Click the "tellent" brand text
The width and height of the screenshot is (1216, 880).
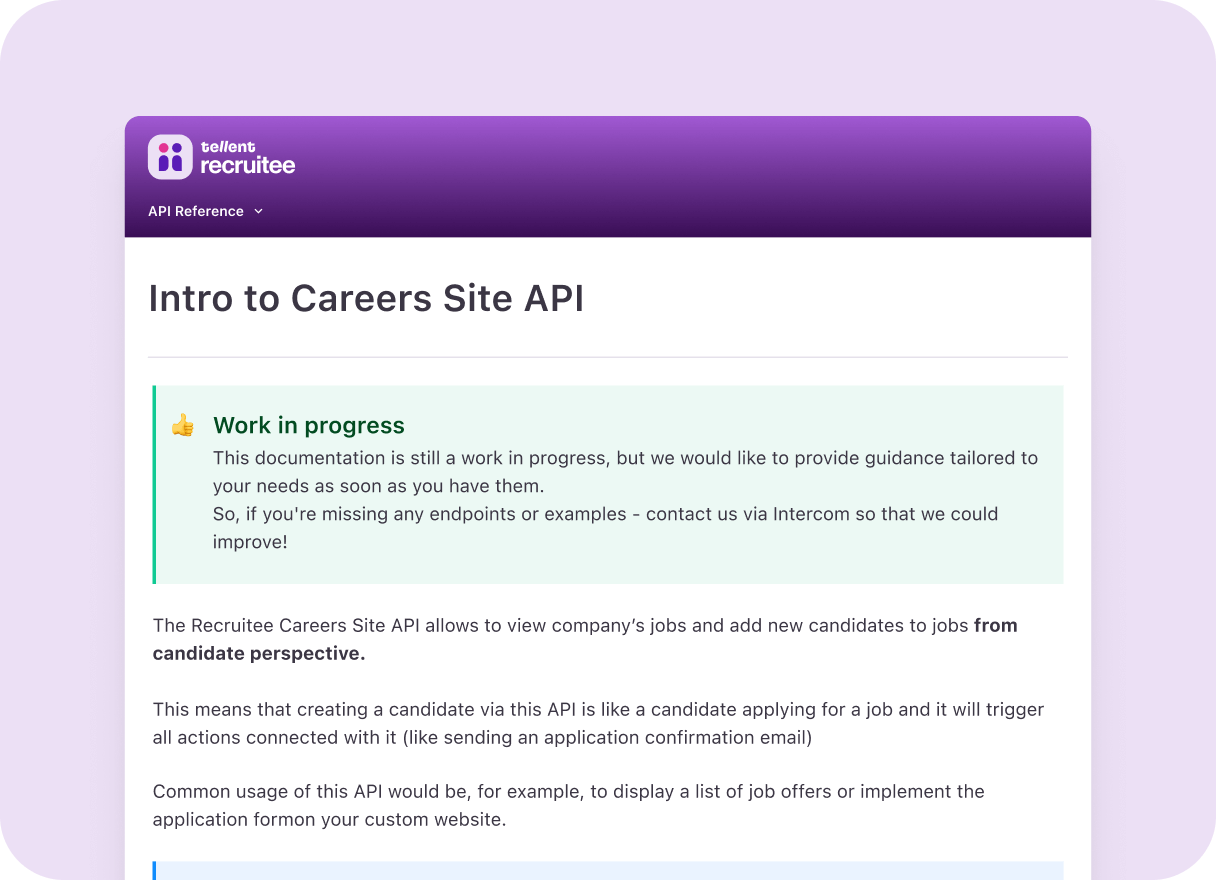228,146
